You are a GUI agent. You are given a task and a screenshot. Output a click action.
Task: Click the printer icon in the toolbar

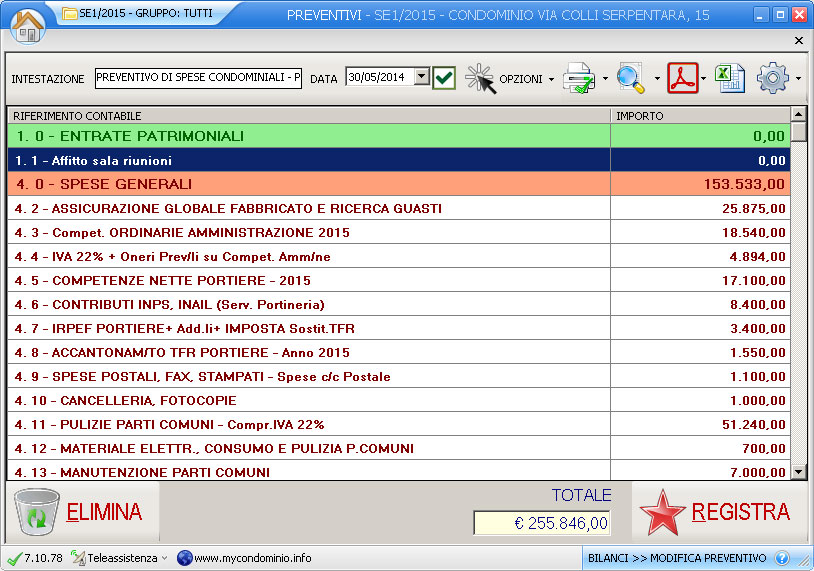click(579, 78)
